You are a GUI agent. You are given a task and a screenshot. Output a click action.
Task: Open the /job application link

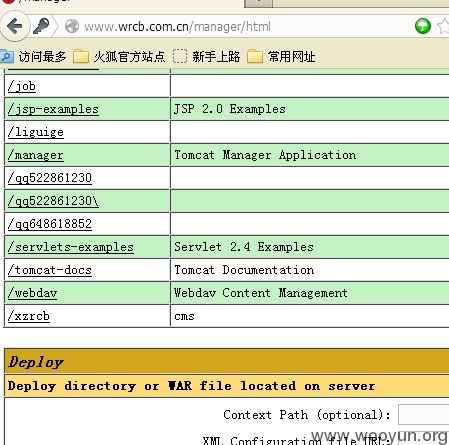pos(22,86)
